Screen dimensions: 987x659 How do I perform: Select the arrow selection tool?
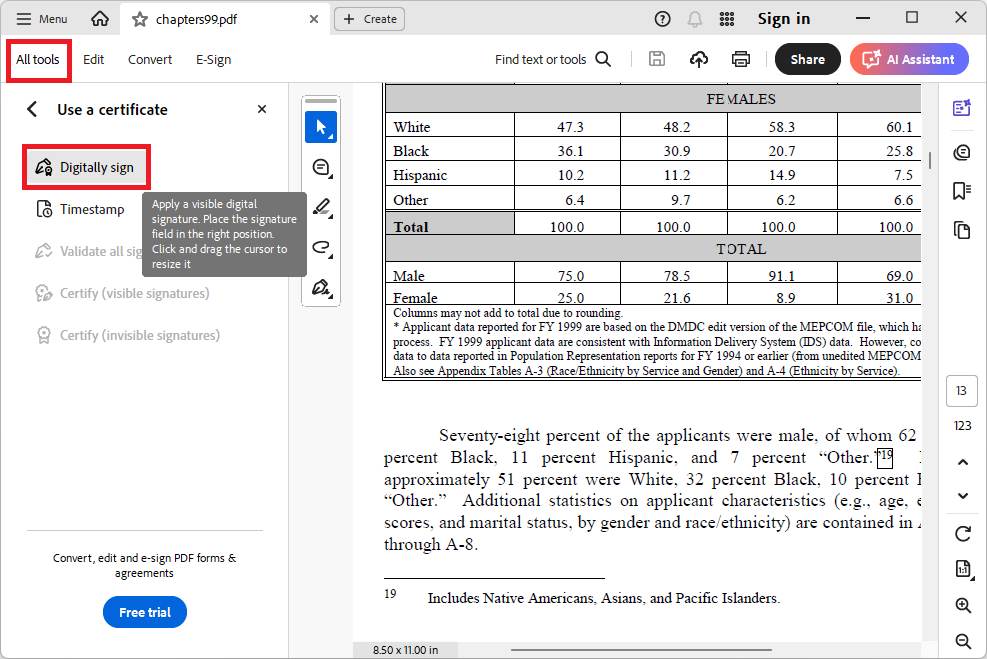pyautogui.click(x=320, y=127)
